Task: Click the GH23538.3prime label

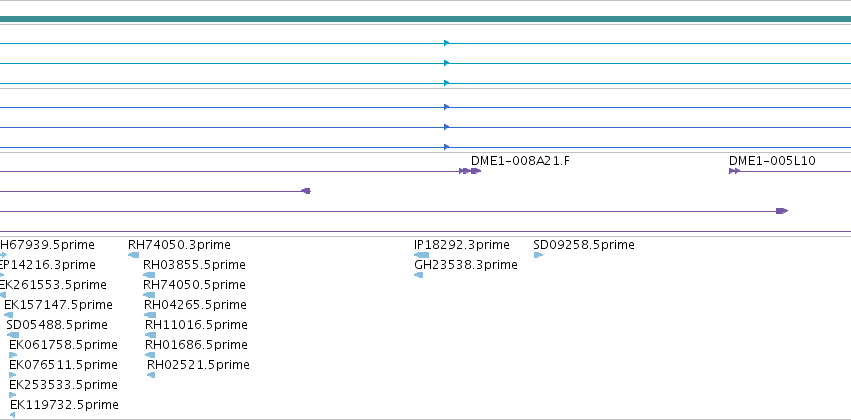Action: [466, 265]
